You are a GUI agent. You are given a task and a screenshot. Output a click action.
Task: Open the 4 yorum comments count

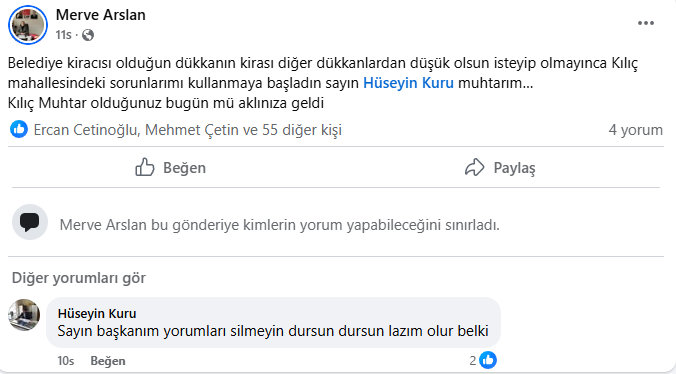coord(635,130)
